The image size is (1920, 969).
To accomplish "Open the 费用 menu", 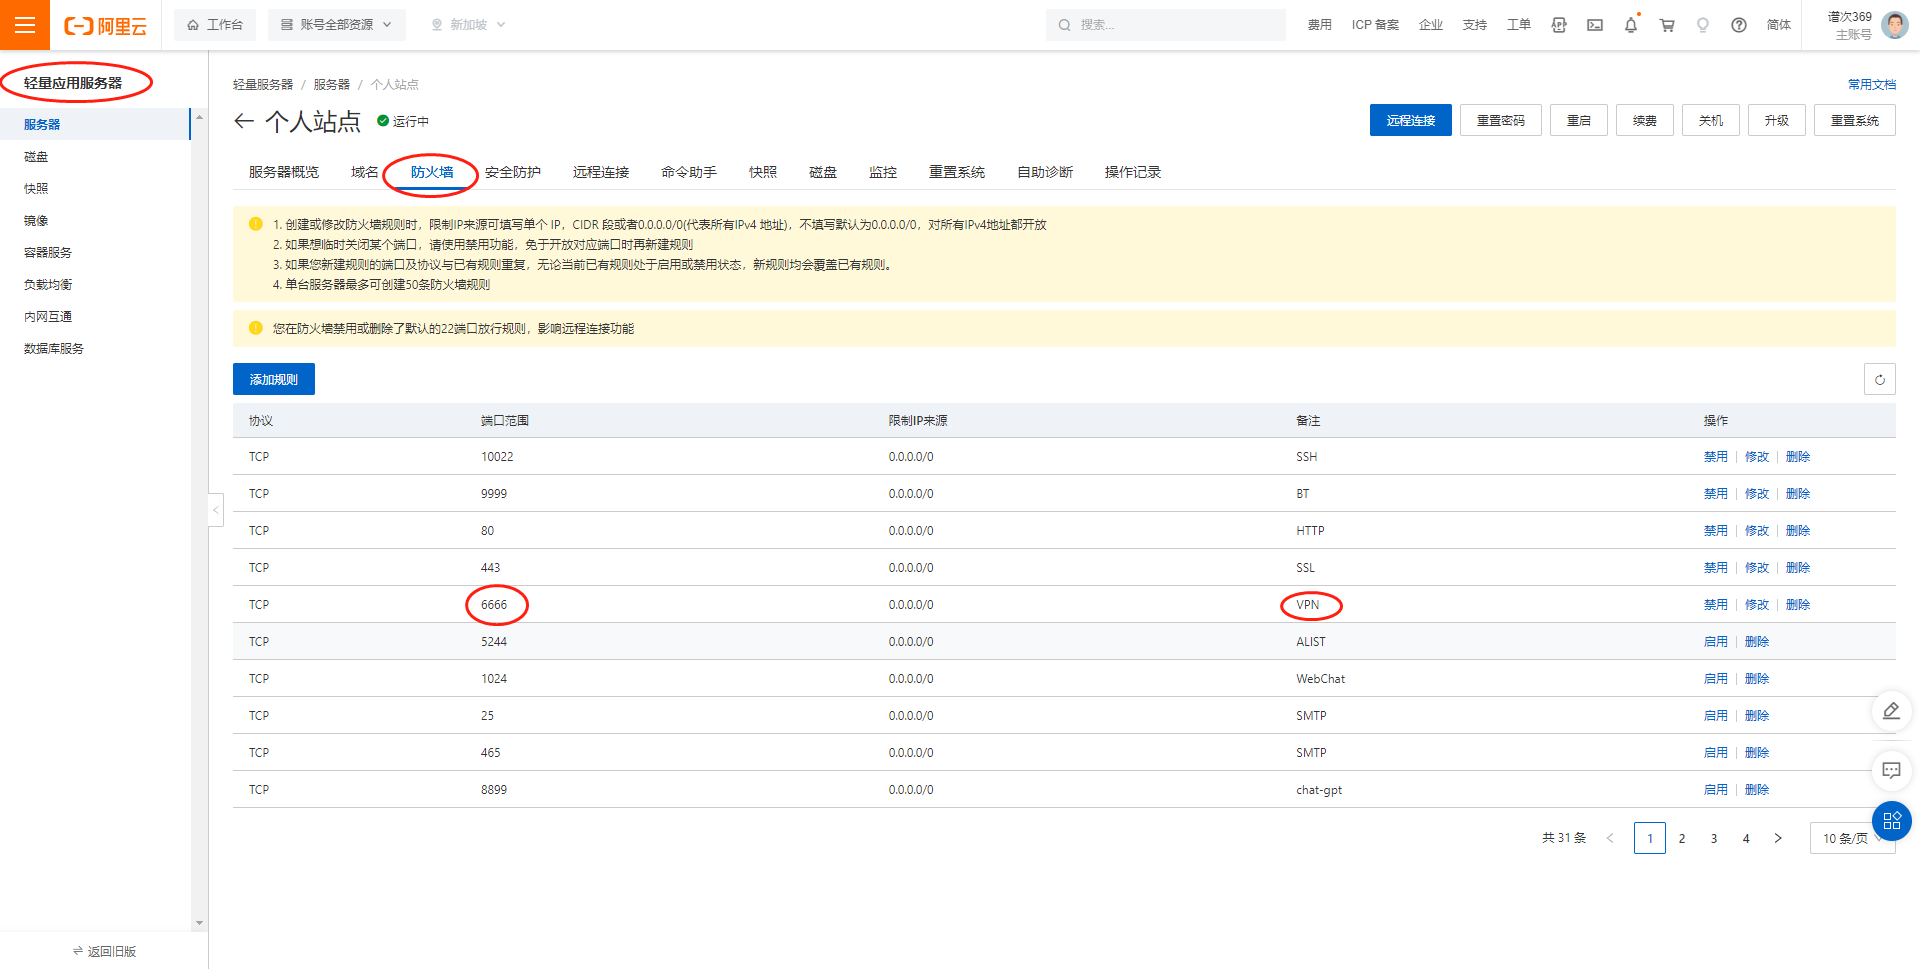I will (1320, 25).
